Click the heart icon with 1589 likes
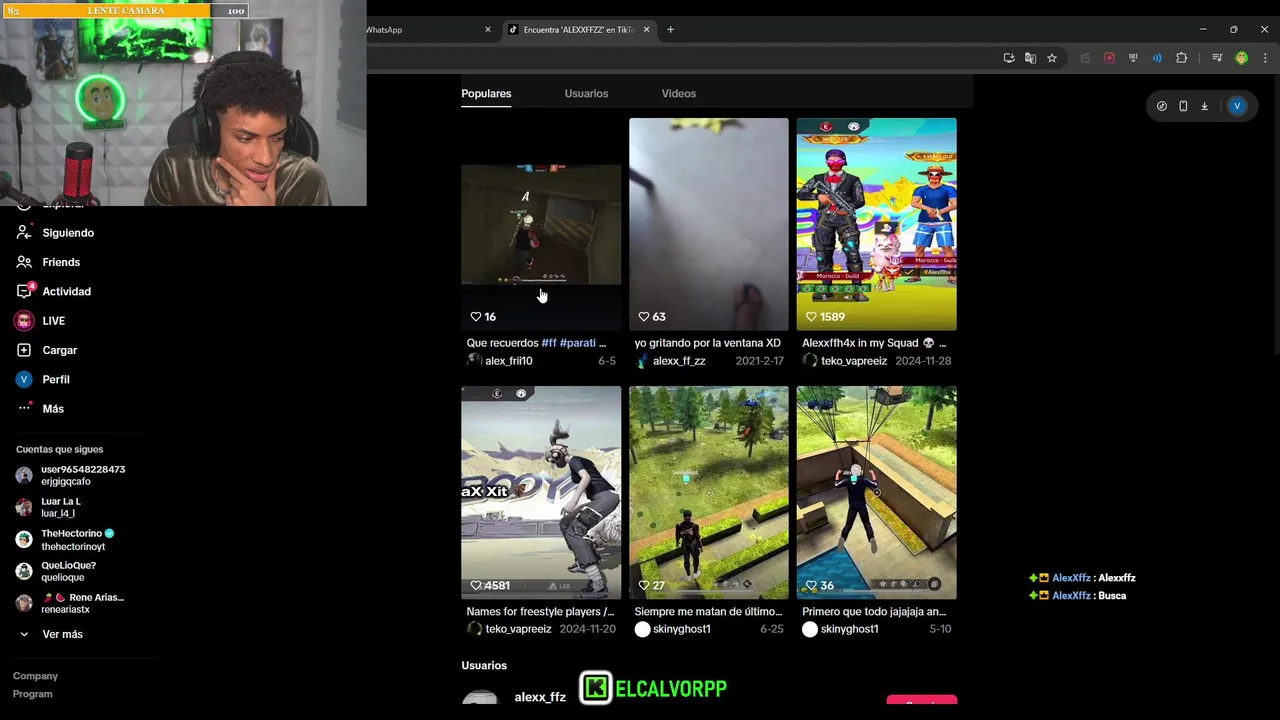Screen dimensions: 1280x720 pos(811,317)
